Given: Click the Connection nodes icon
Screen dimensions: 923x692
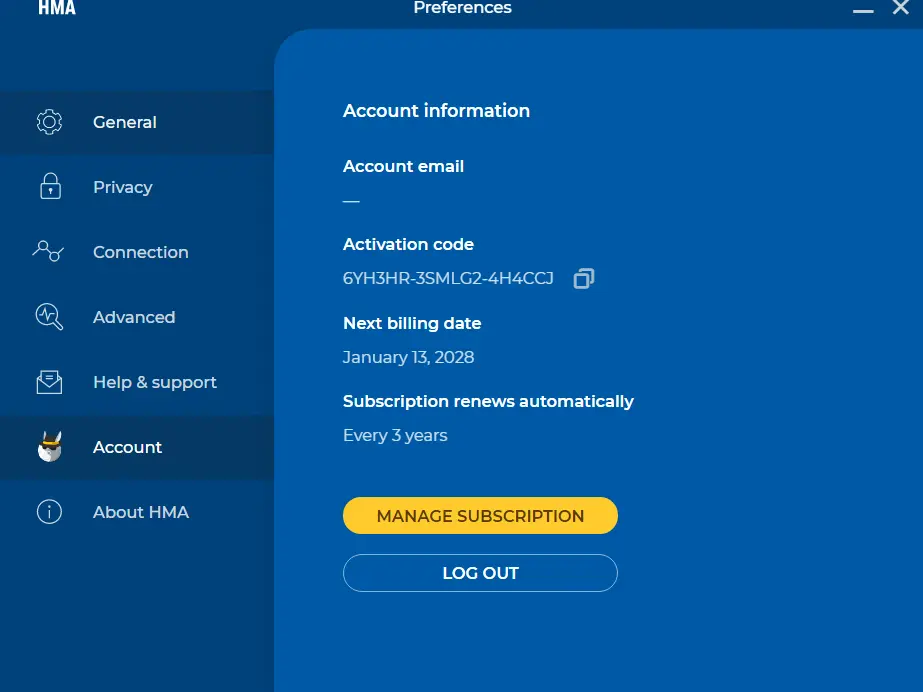Looking at the screenshot, I should click(x=48, y=251).
